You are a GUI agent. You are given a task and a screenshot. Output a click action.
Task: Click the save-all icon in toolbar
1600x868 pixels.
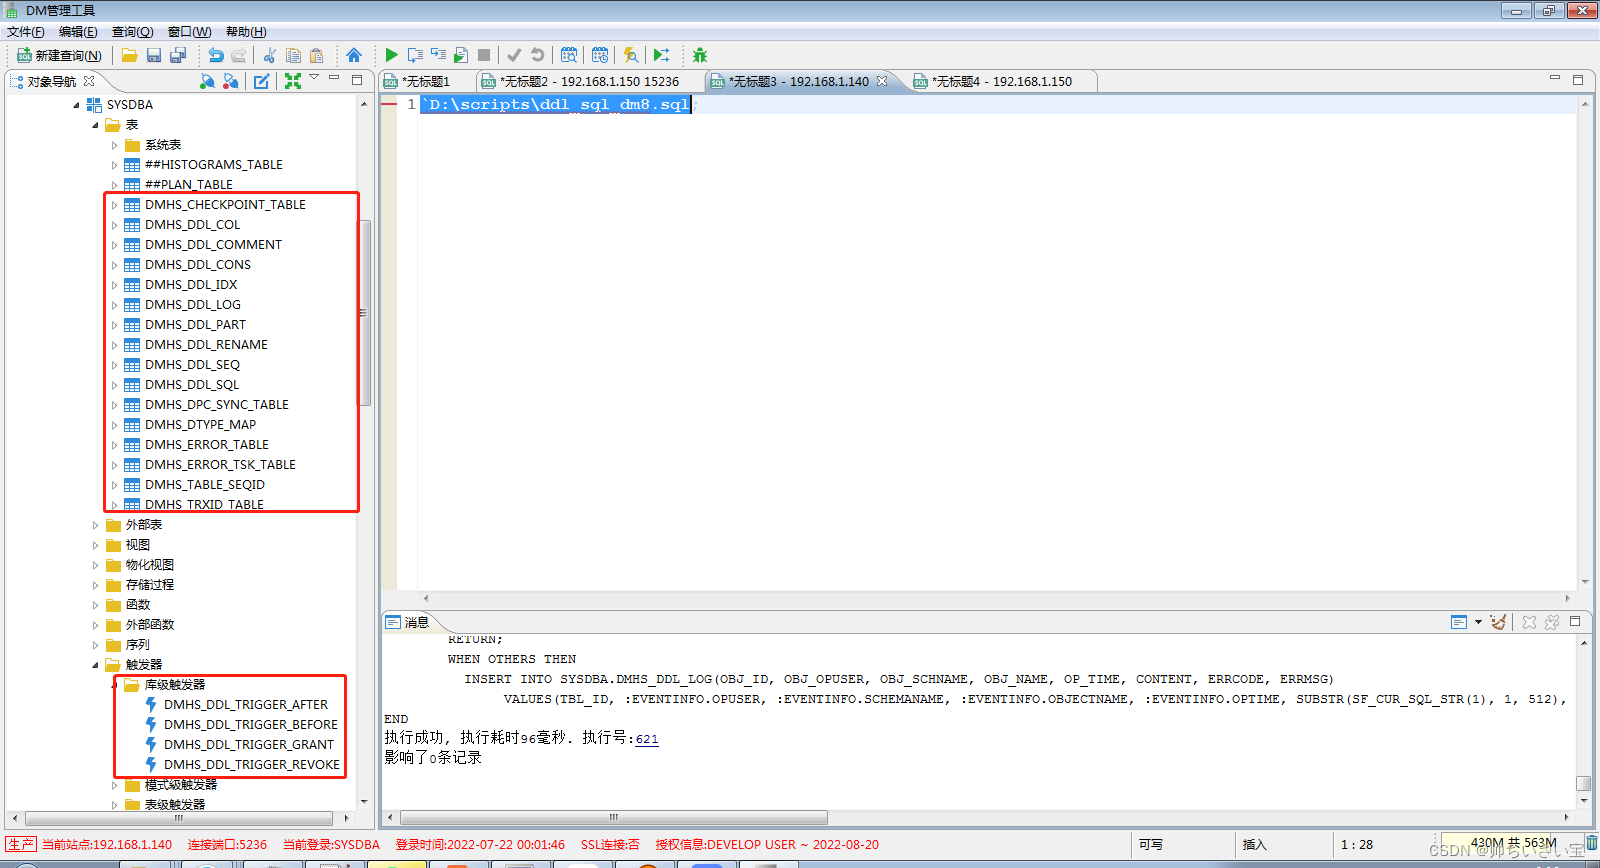pos(178,55)
